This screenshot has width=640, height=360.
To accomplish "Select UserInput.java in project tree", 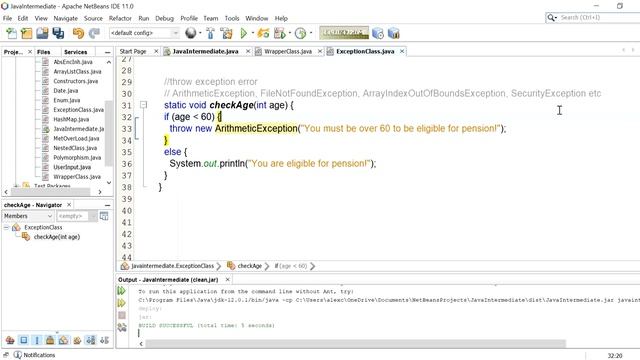I will click(72, 167).
